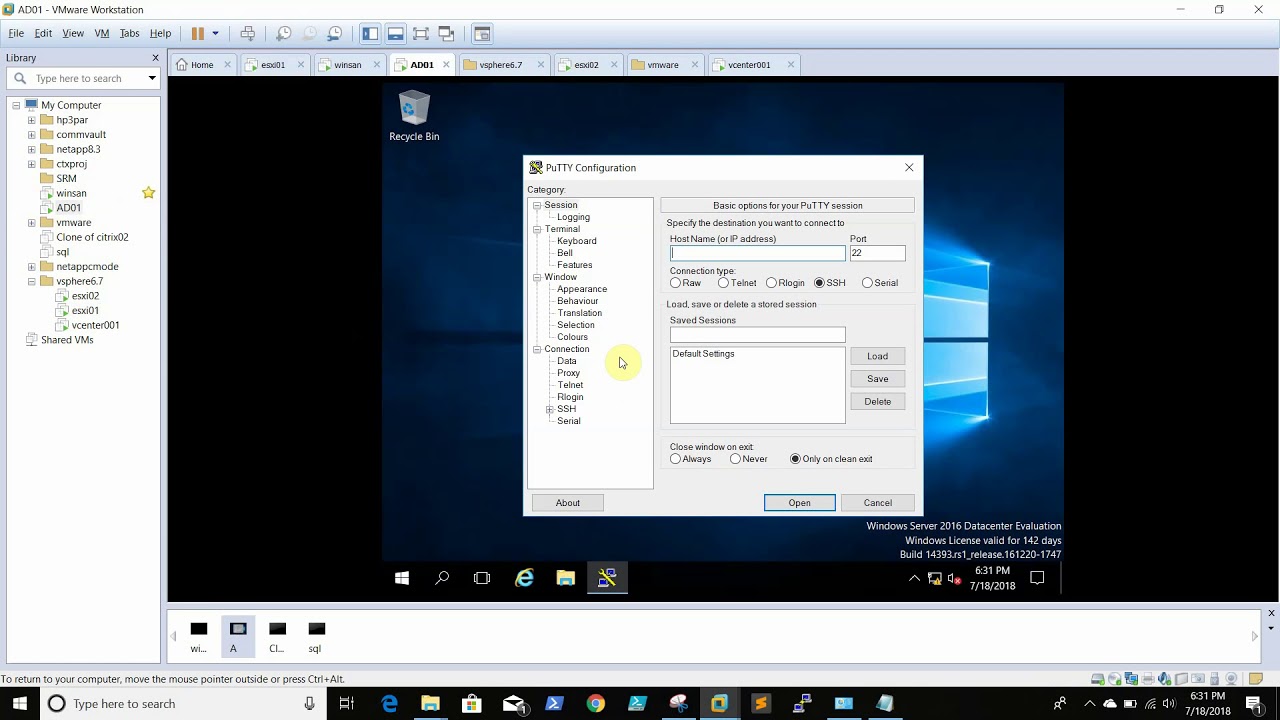Collapse the Terminal category node
The height and width of the screenshot is (720, 1280).
[537, 229]
